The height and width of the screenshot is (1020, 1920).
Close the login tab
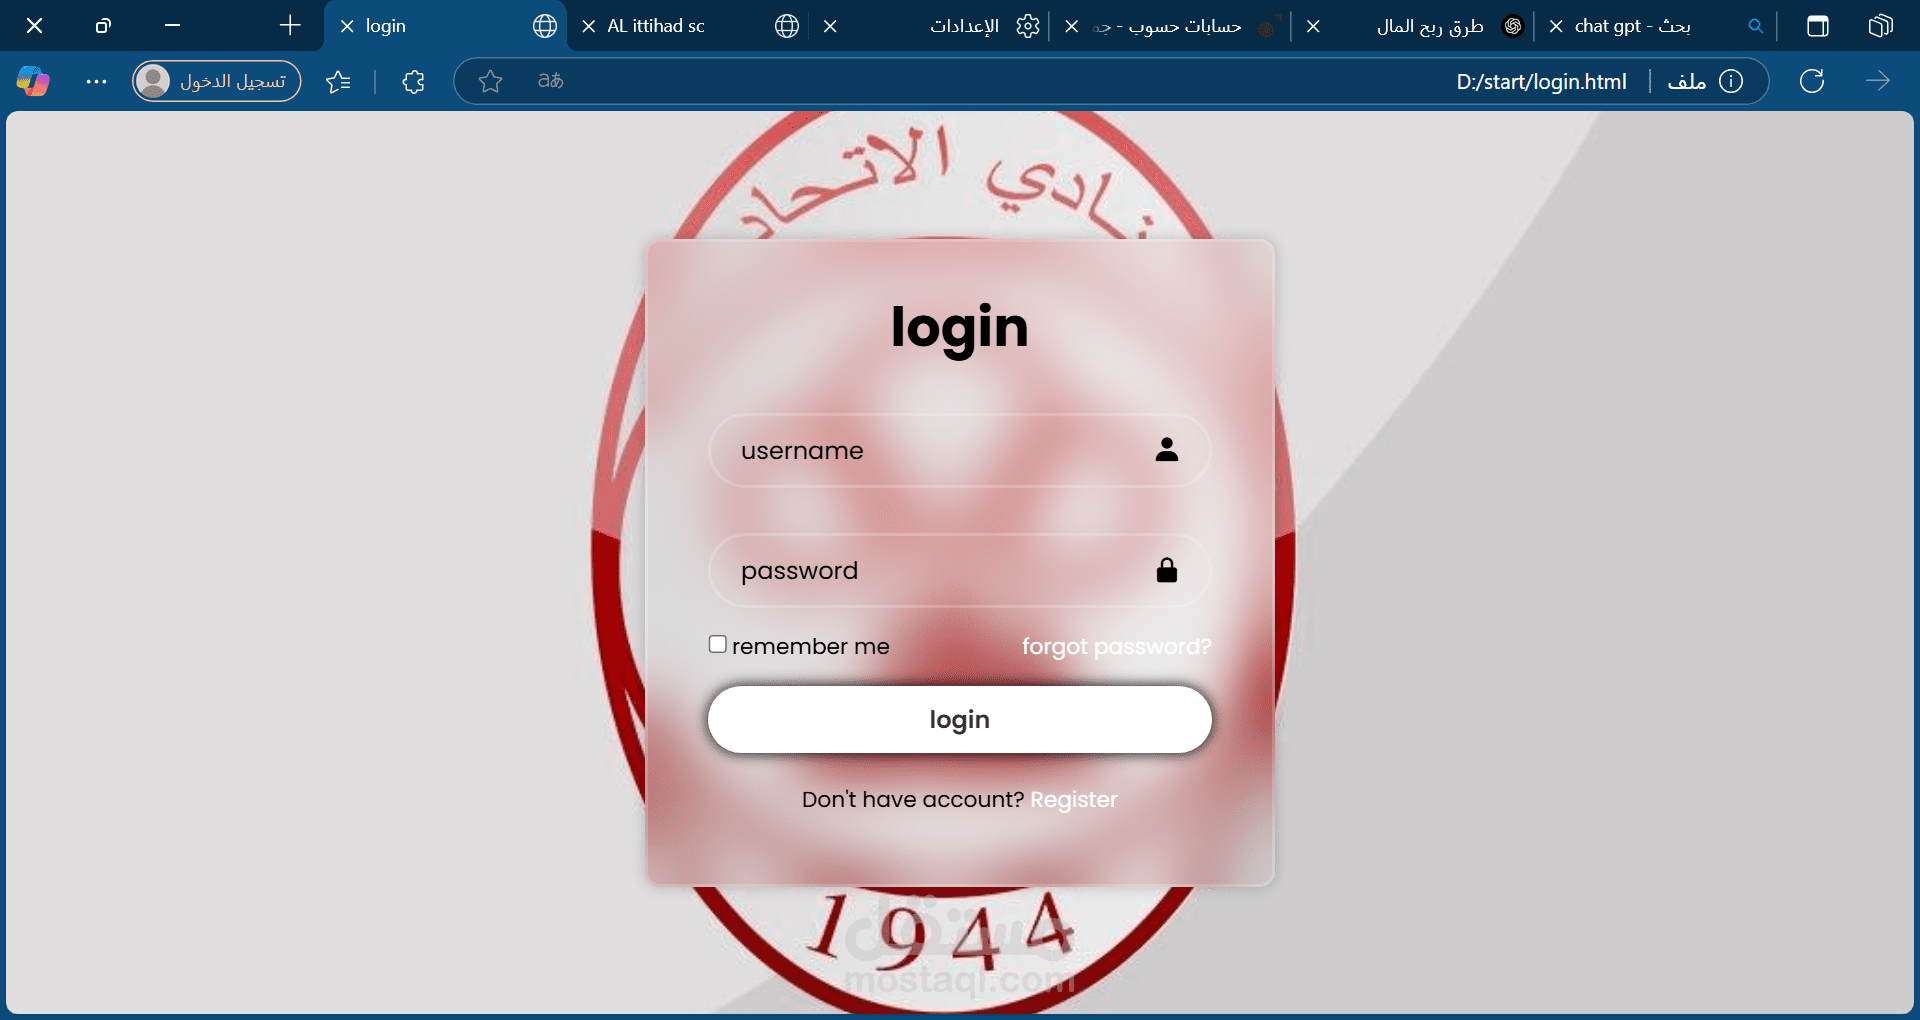(347, 26)
